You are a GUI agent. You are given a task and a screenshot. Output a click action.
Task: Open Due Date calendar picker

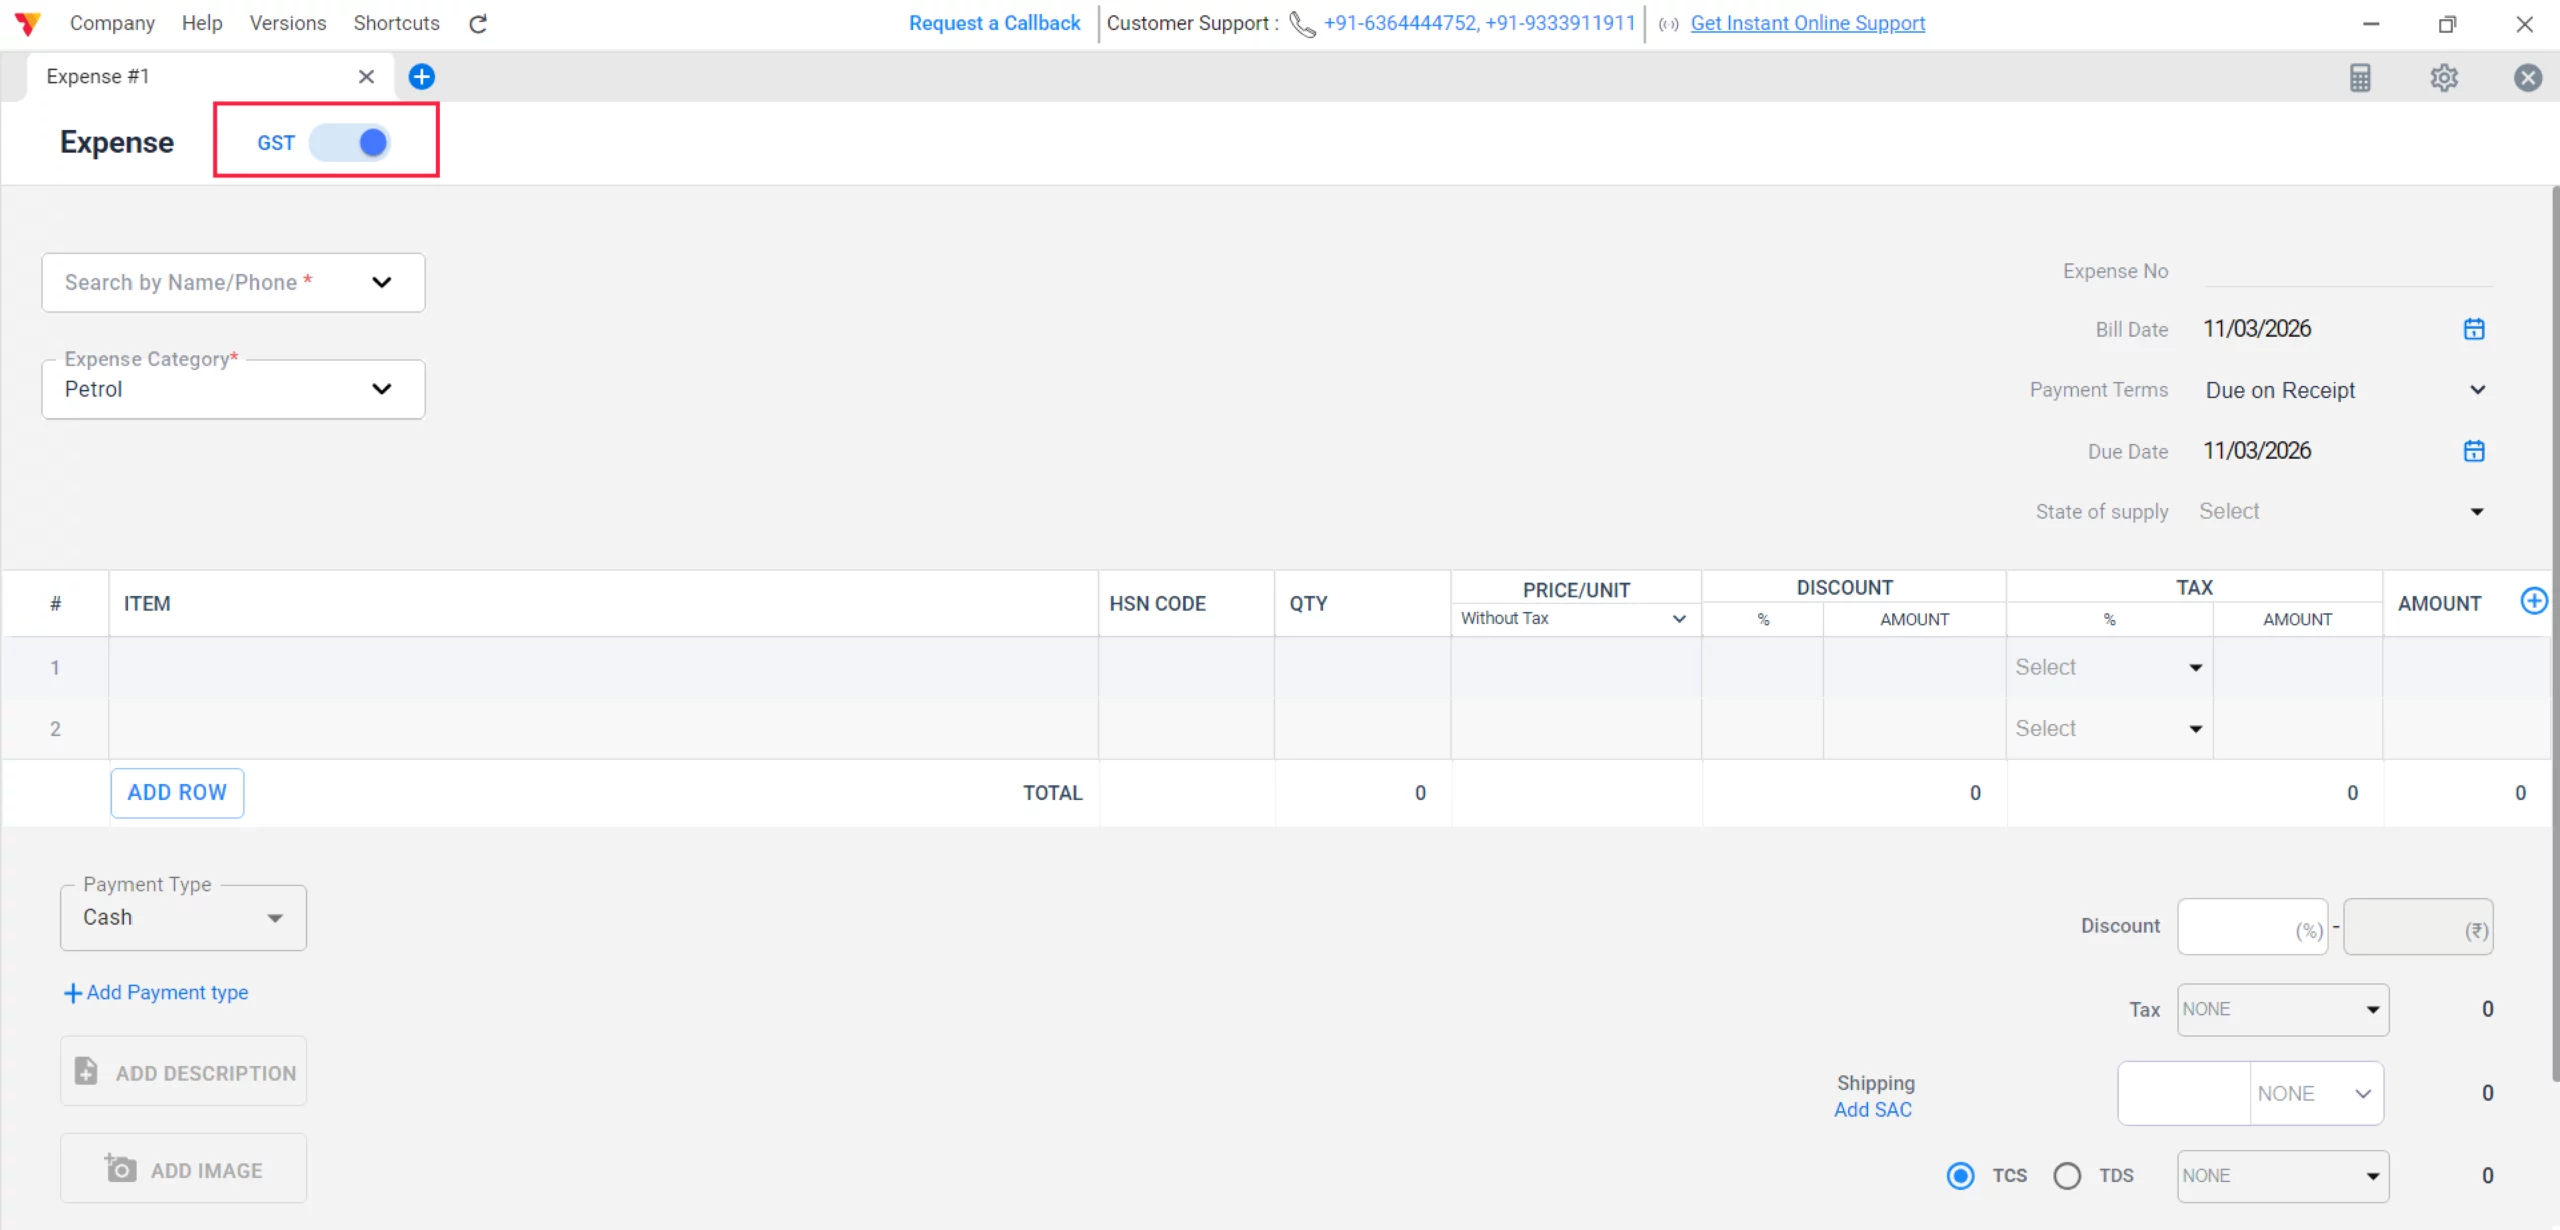2474,451
